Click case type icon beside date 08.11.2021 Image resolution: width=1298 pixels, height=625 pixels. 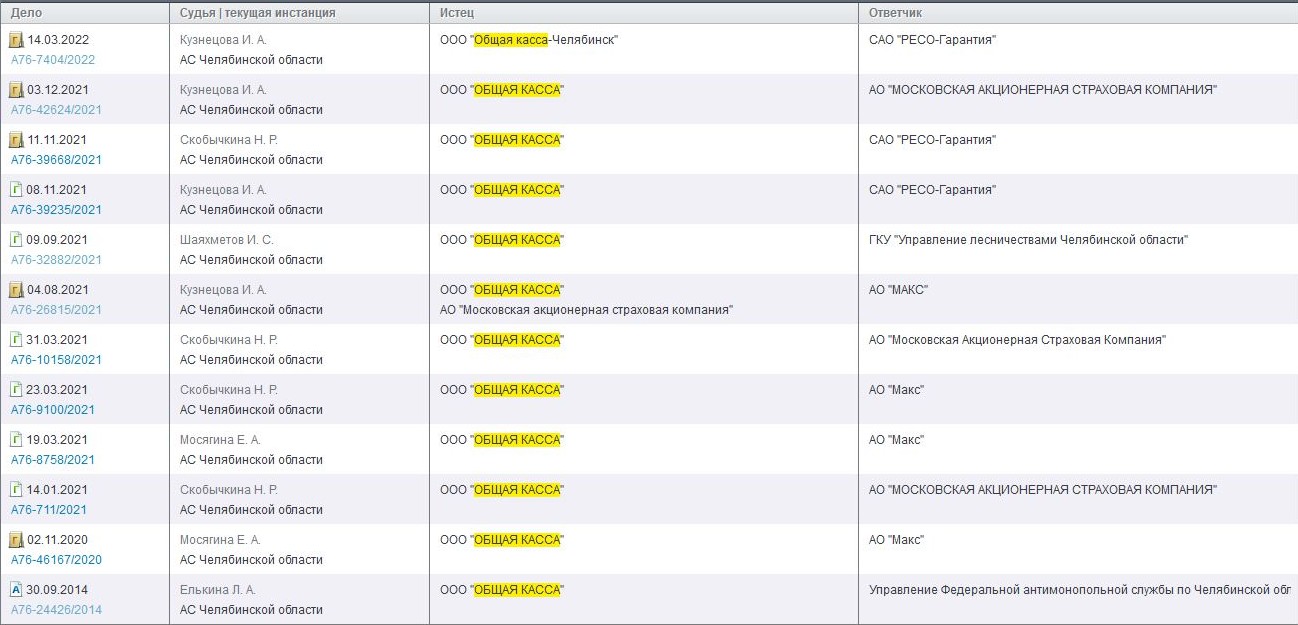point(16,190)
